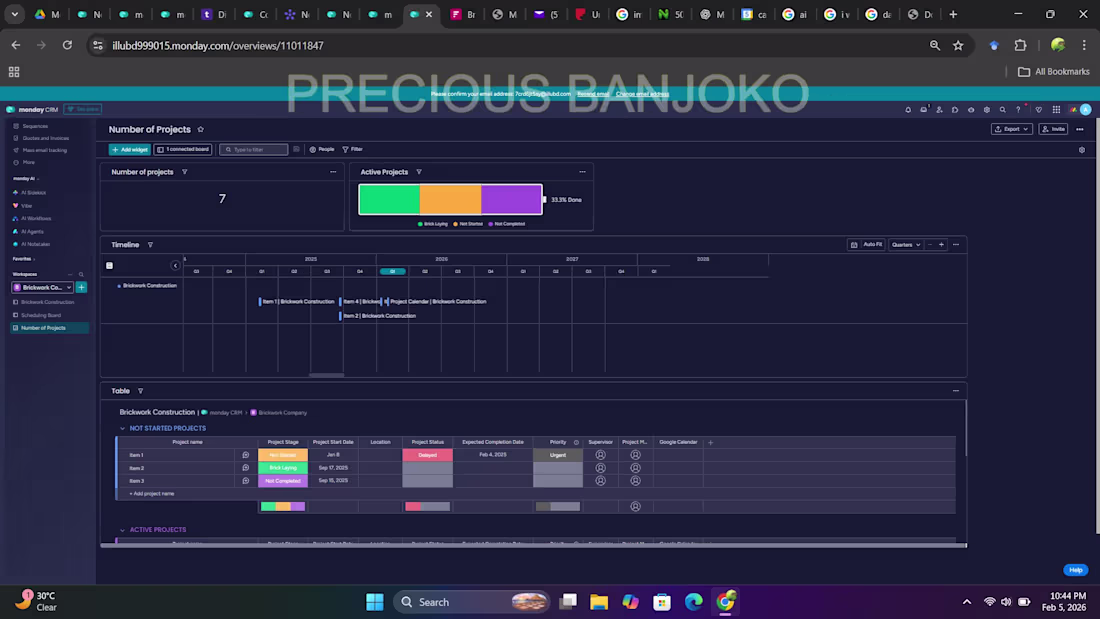Open the help question mark
The width and height of the screenshot is (1100, 619).
1018,109
